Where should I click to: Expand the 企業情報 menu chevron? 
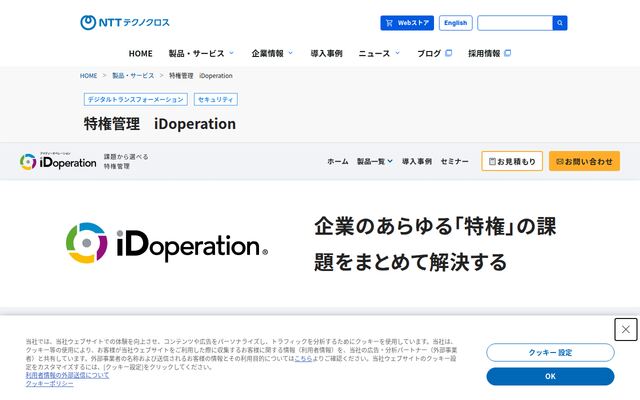291,53
